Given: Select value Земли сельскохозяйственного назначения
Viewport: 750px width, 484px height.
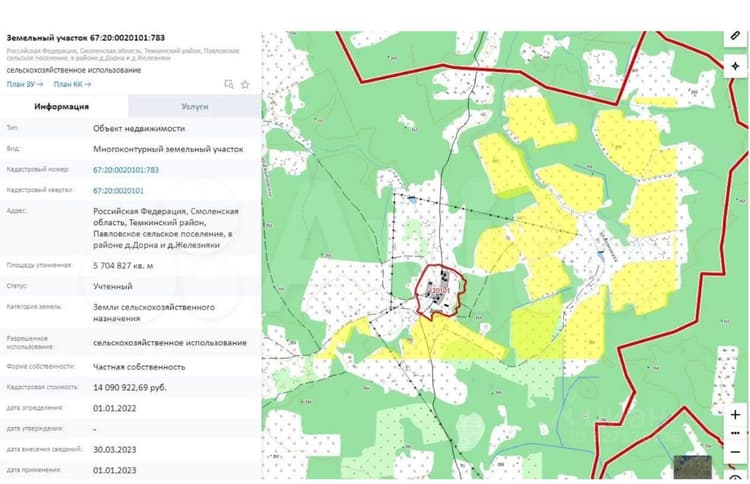Looking at the screenshot, I should click(154, 313).
